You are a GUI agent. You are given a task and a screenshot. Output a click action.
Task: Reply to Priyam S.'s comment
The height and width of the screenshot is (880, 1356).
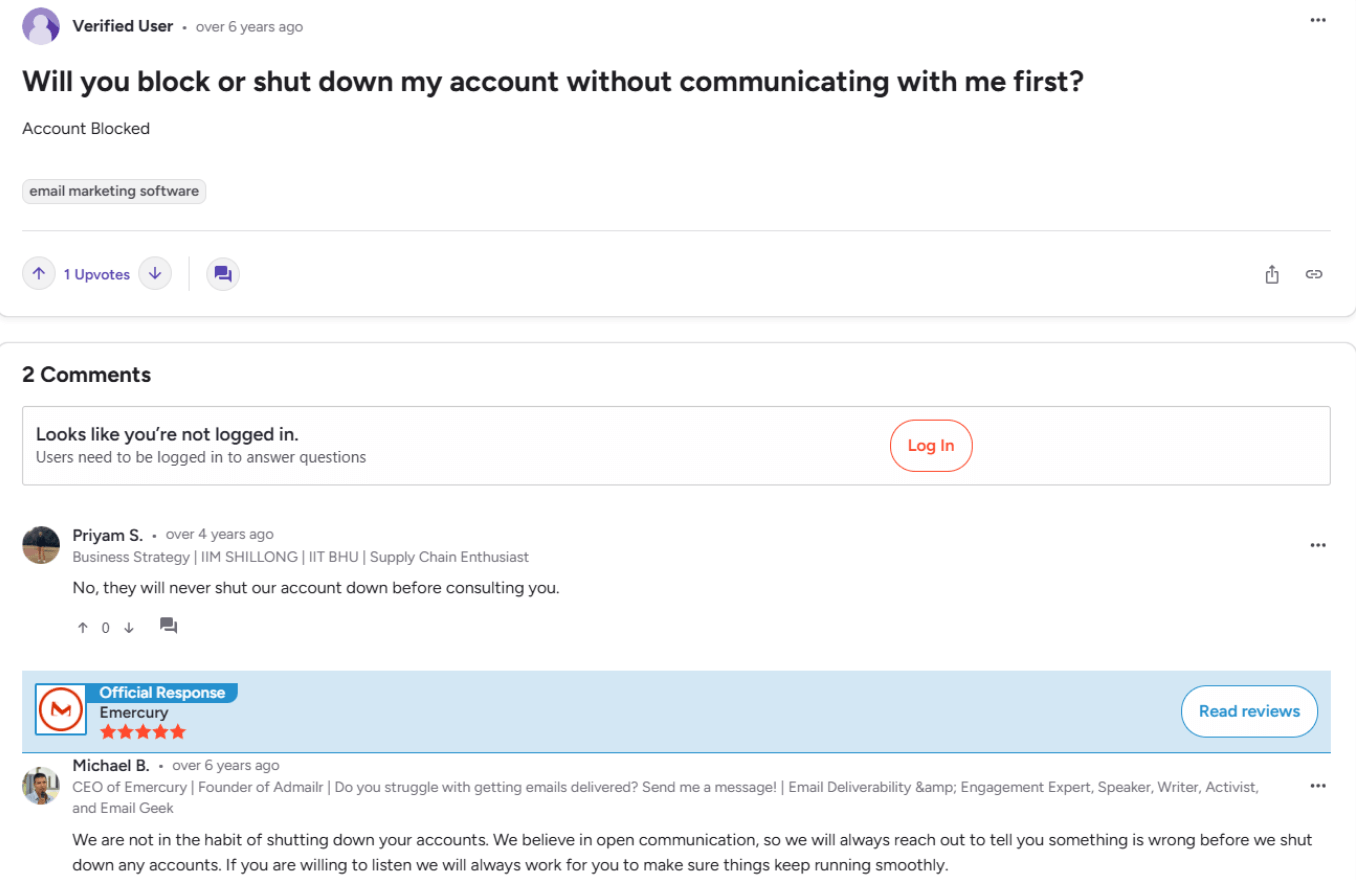pyautogui.click(x=169, y=626)
